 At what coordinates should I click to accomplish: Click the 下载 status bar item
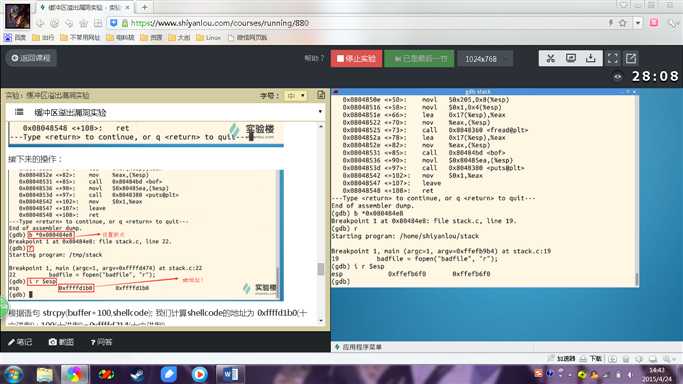pos(591,358)
